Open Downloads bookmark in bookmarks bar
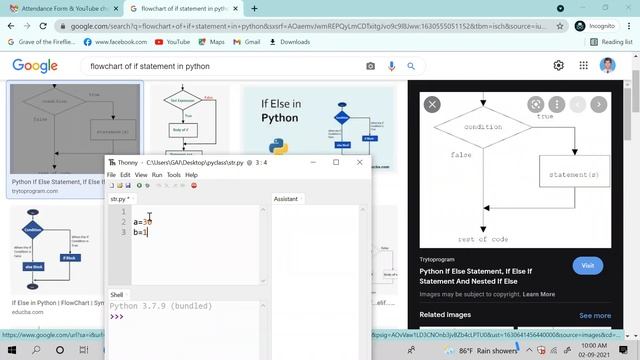The image size is (640, 360). [x=289, y=42]
